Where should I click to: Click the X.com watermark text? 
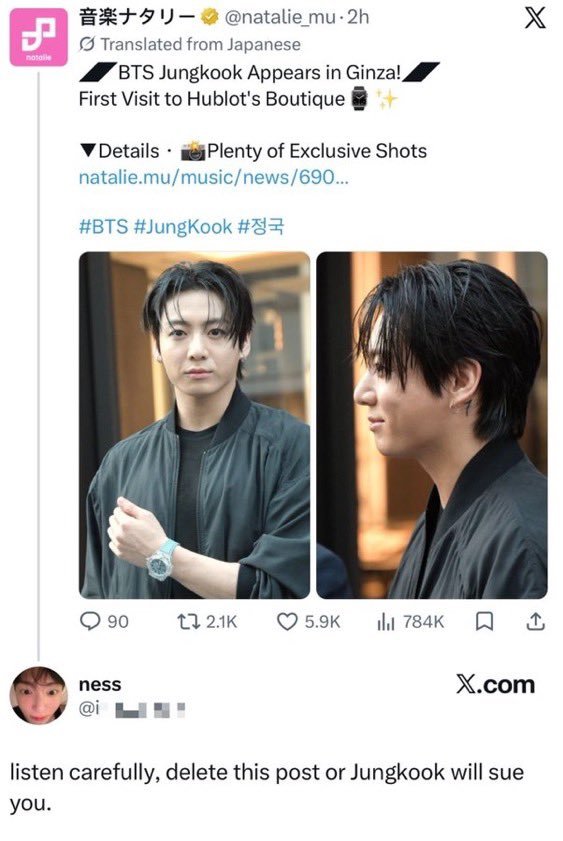(495, 684)
